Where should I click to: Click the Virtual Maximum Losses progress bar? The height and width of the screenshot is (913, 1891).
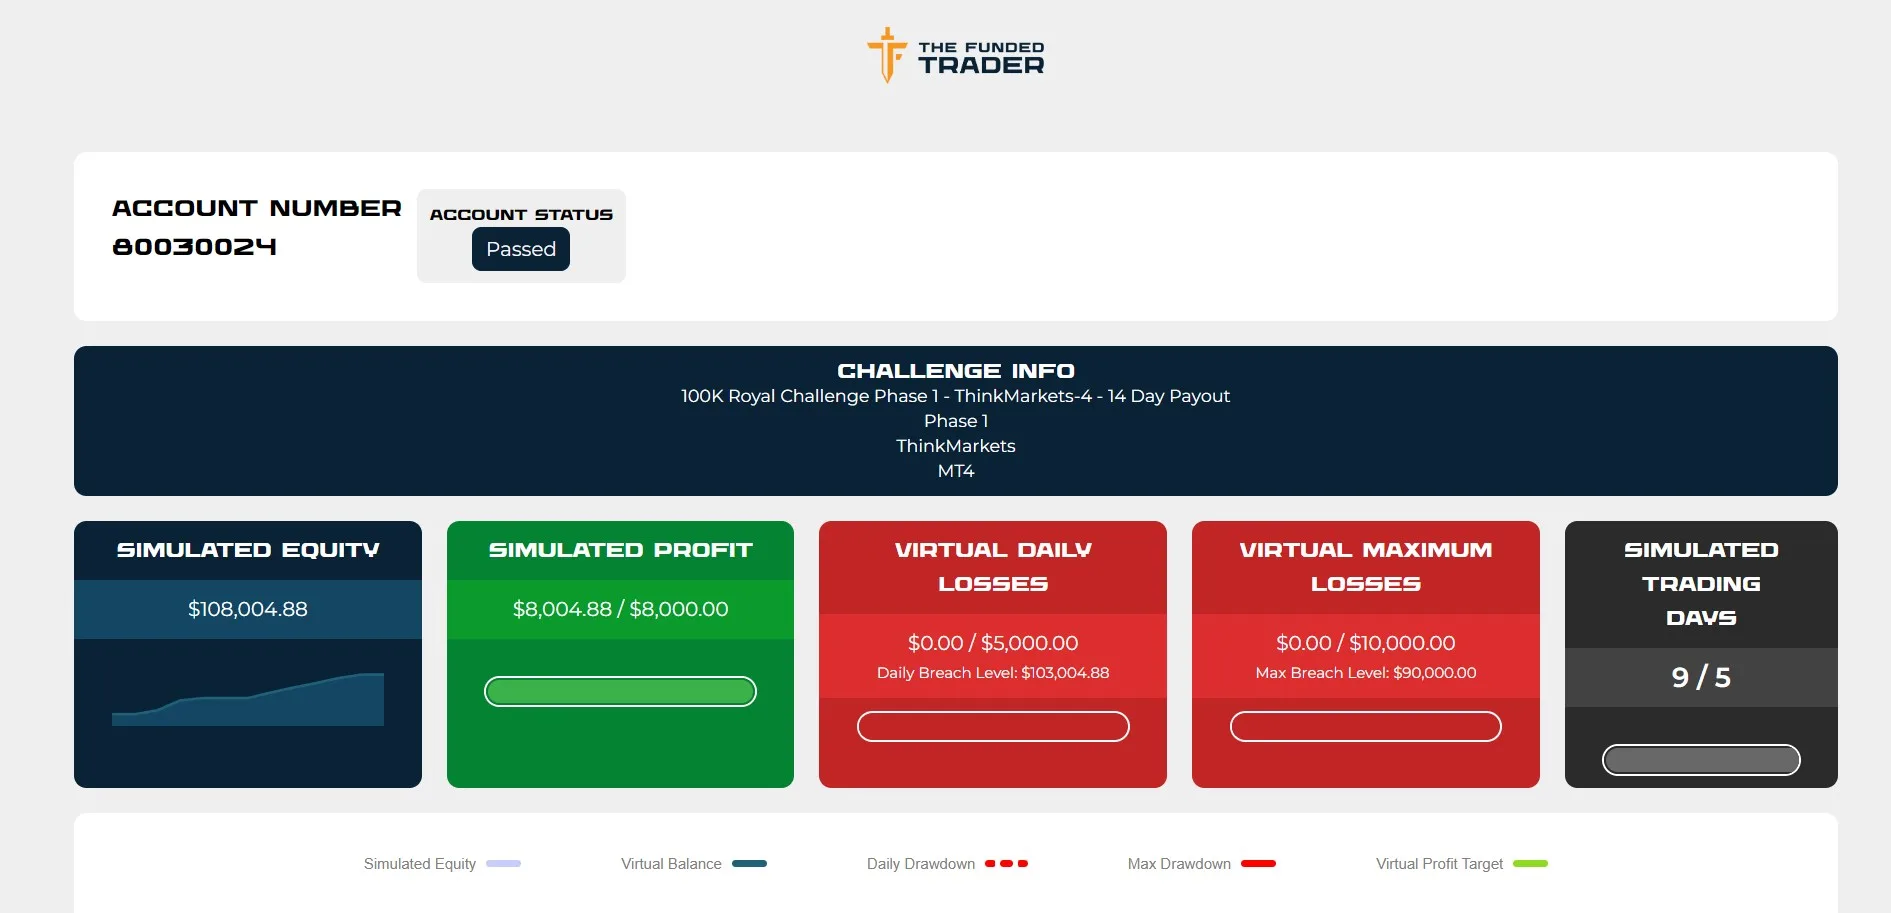(1365, 726)
